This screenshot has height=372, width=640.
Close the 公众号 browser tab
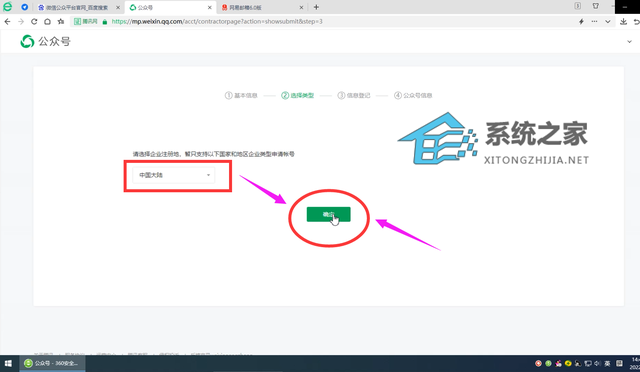tap(210, 7)
